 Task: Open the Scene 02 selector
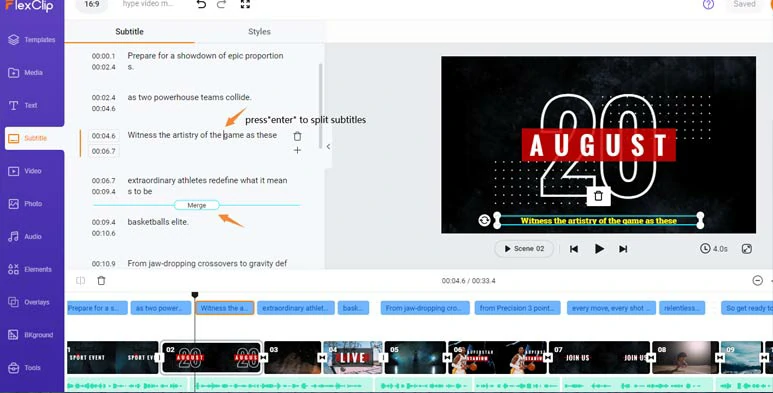coord(524,249)
